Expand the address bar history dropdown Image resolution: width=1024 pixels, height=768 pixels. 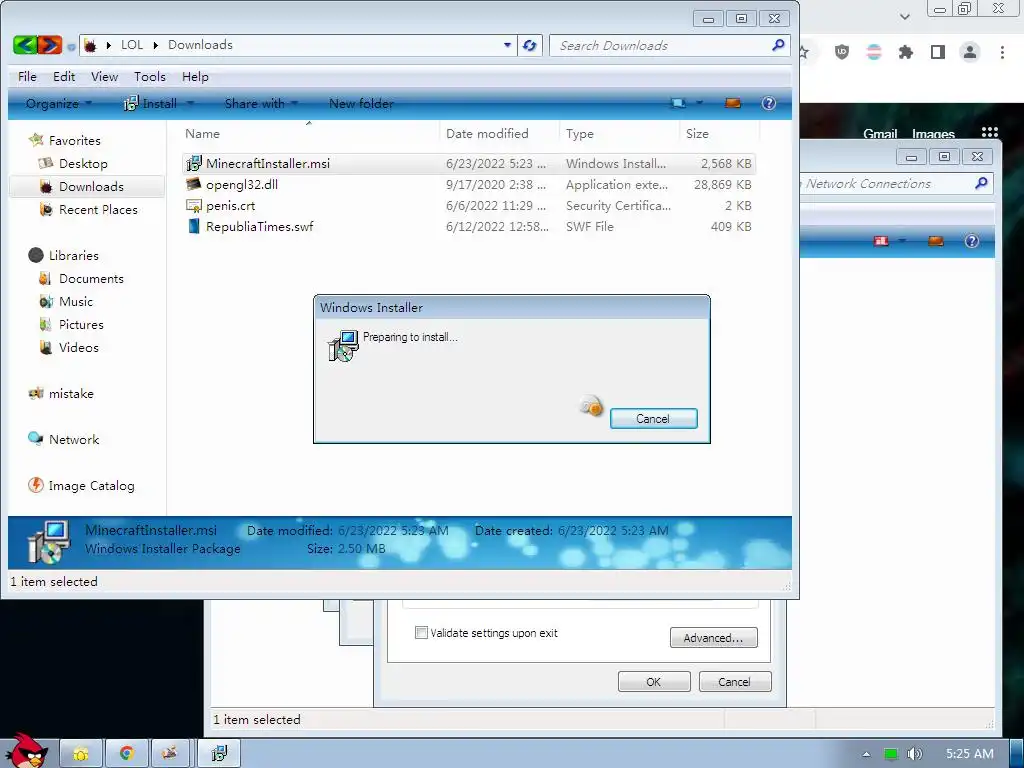click(507, 45)
